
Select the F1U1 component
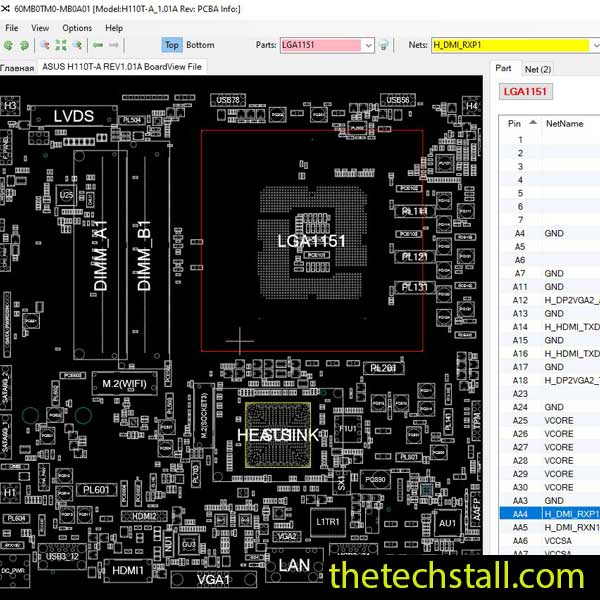347,429
